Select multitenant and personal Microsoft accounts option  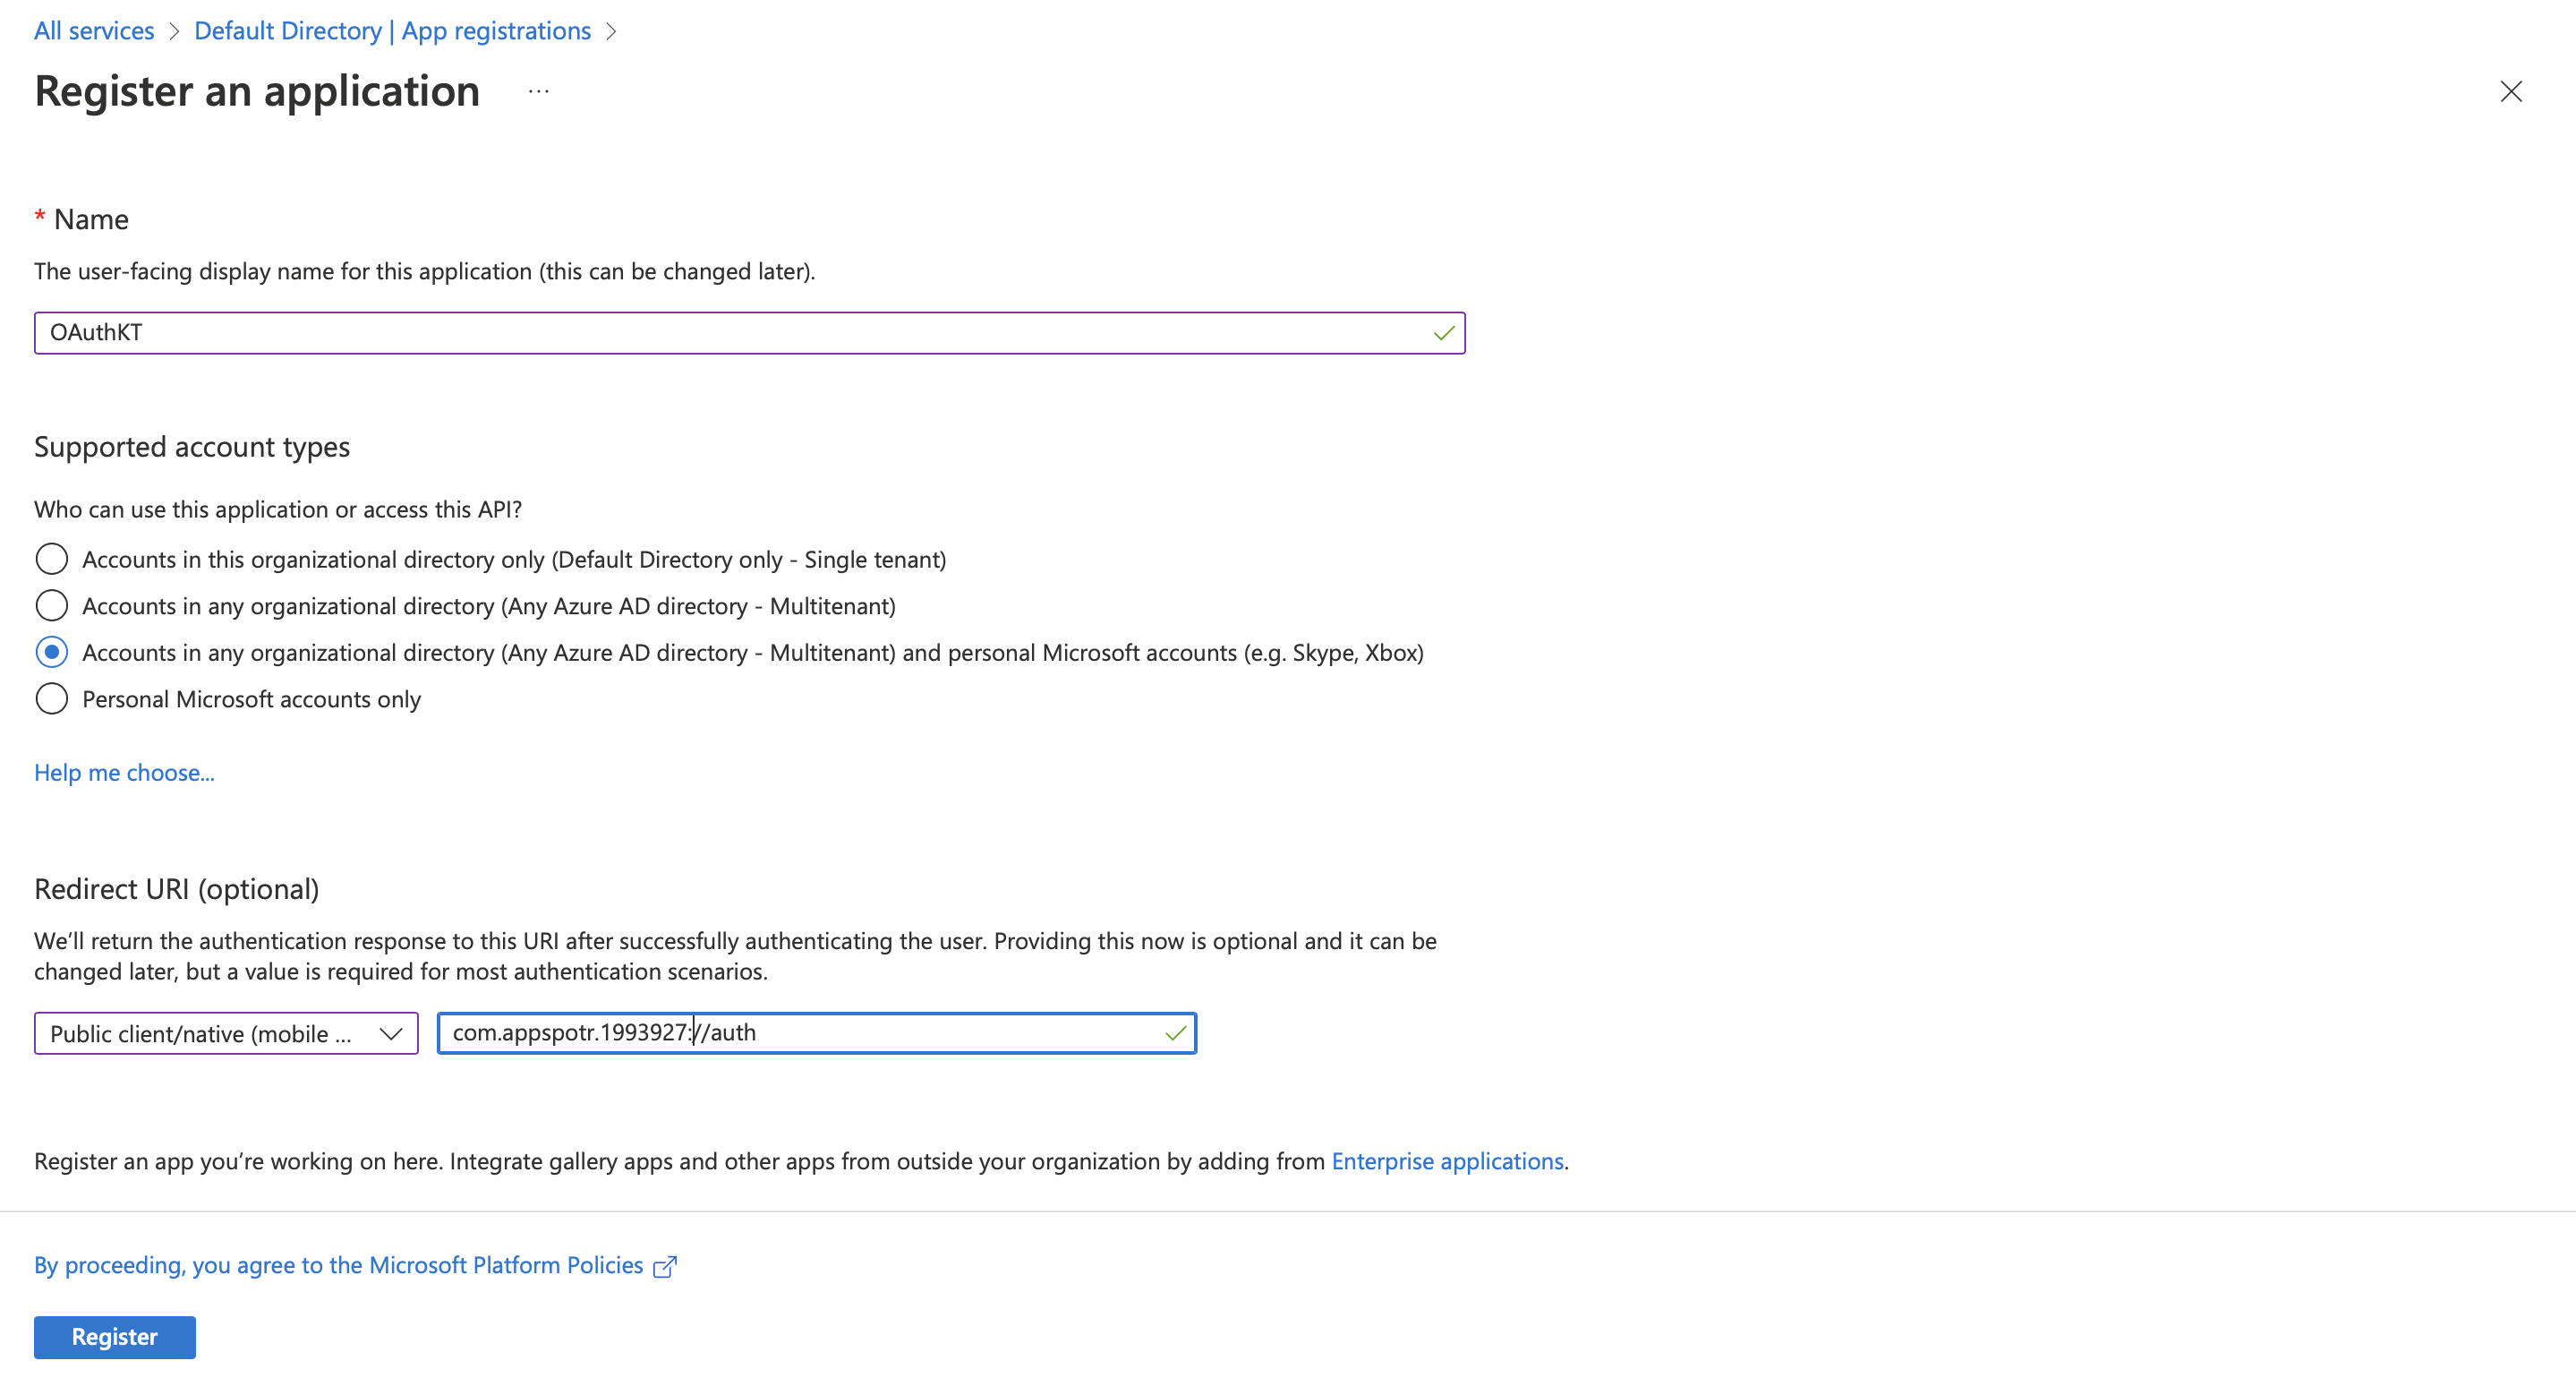pos(52,653)
